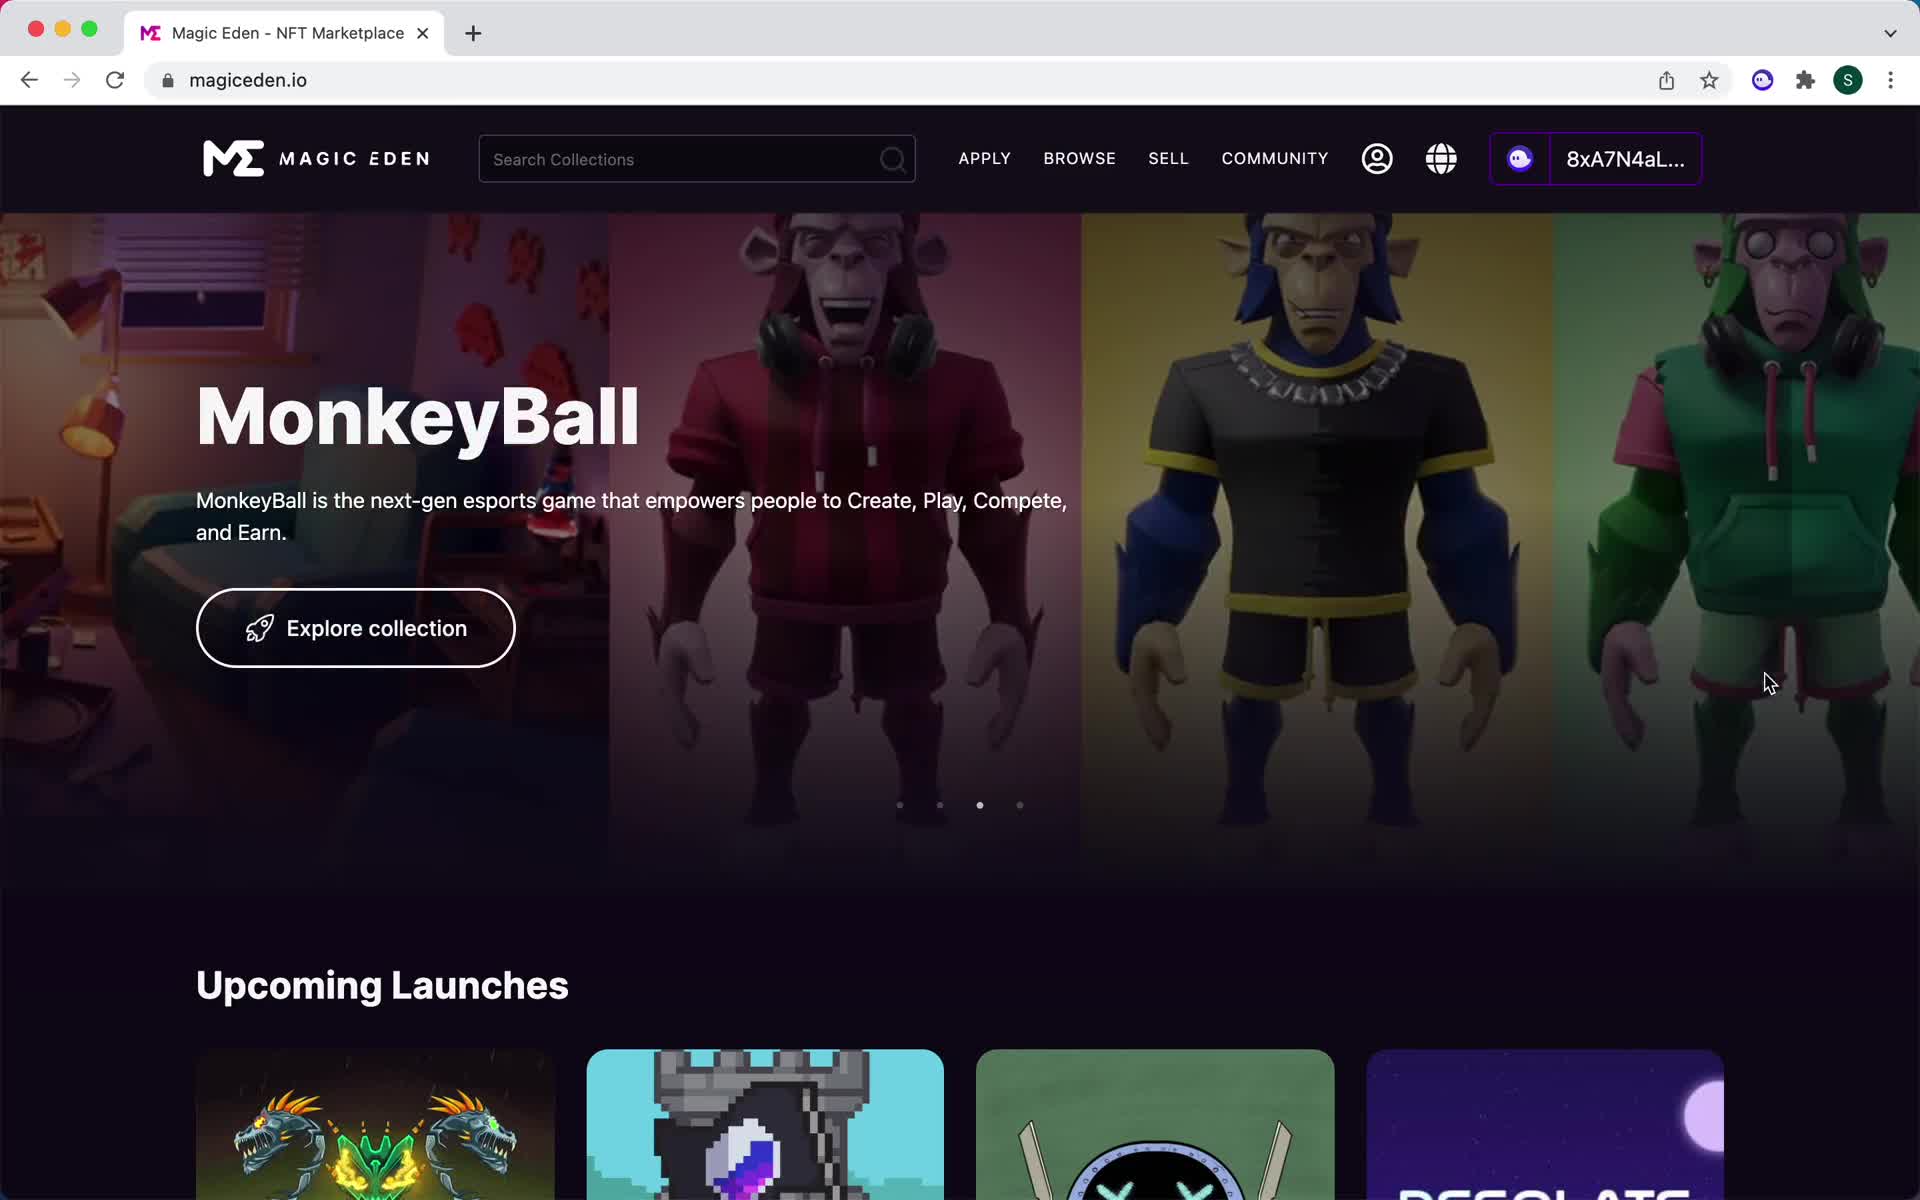The image size is (1920, 1200).
Task: Click the Chrome profile avatar icon
Action: click(1848, 80)
